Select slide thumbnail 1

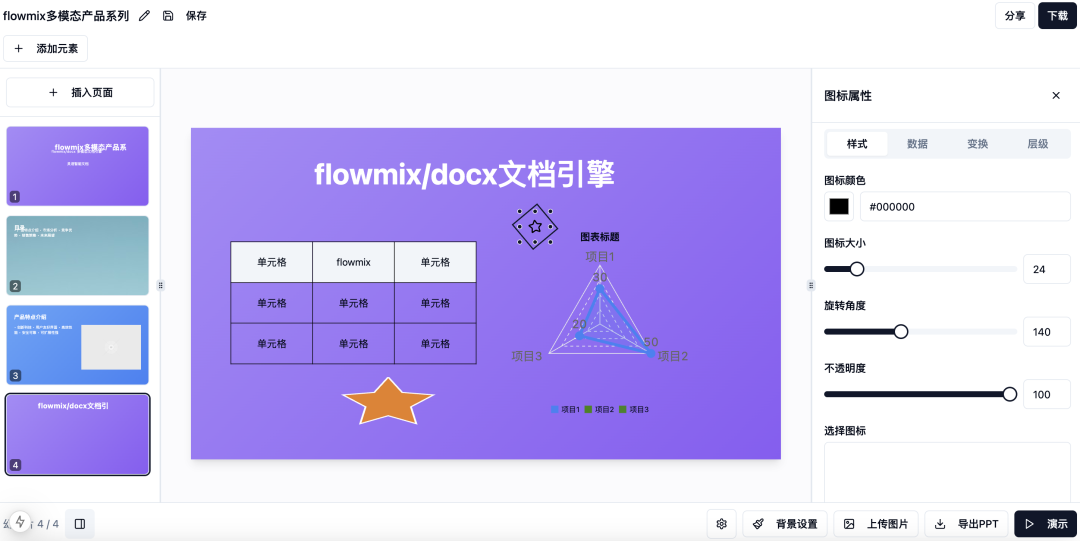[x=77, y=165]
